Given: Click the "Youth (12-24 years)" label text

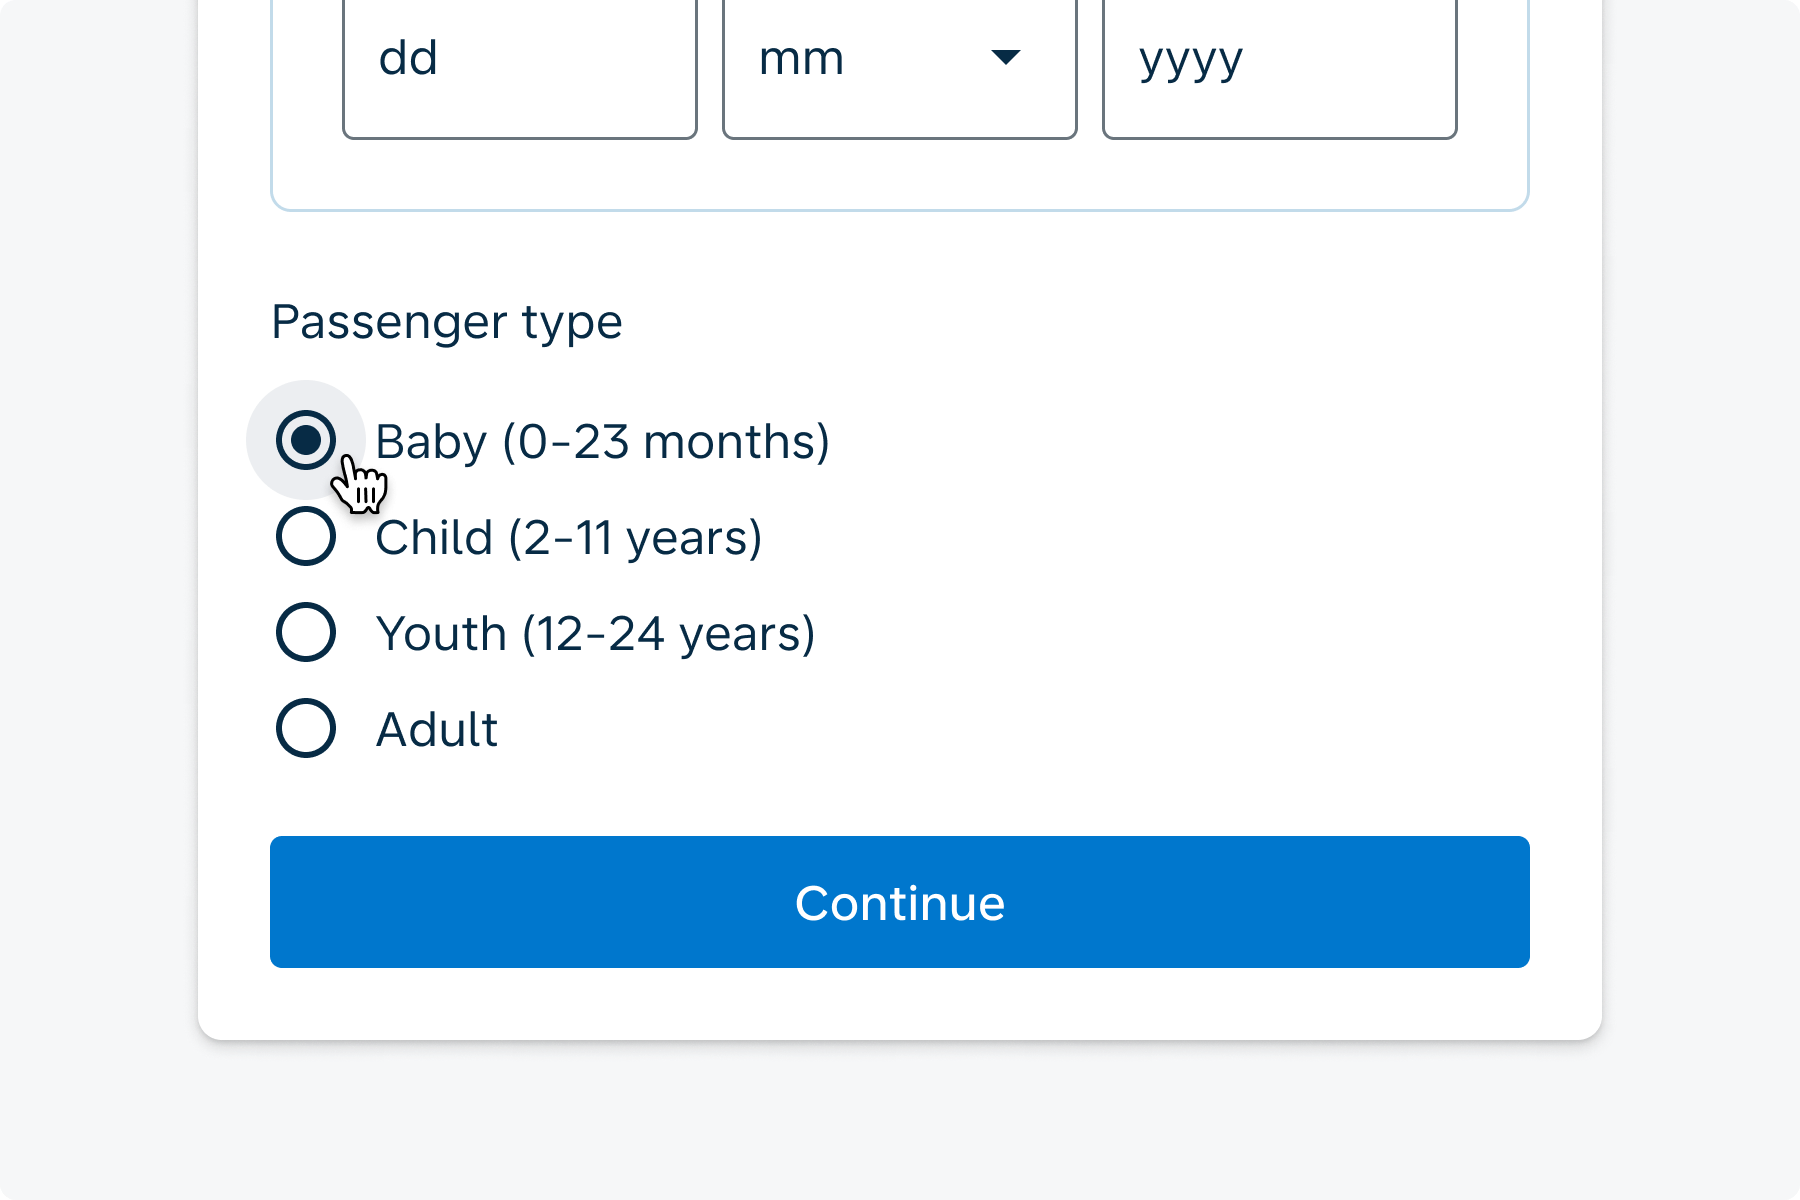Looking at the screenshot, I should [x=595, y=633].
